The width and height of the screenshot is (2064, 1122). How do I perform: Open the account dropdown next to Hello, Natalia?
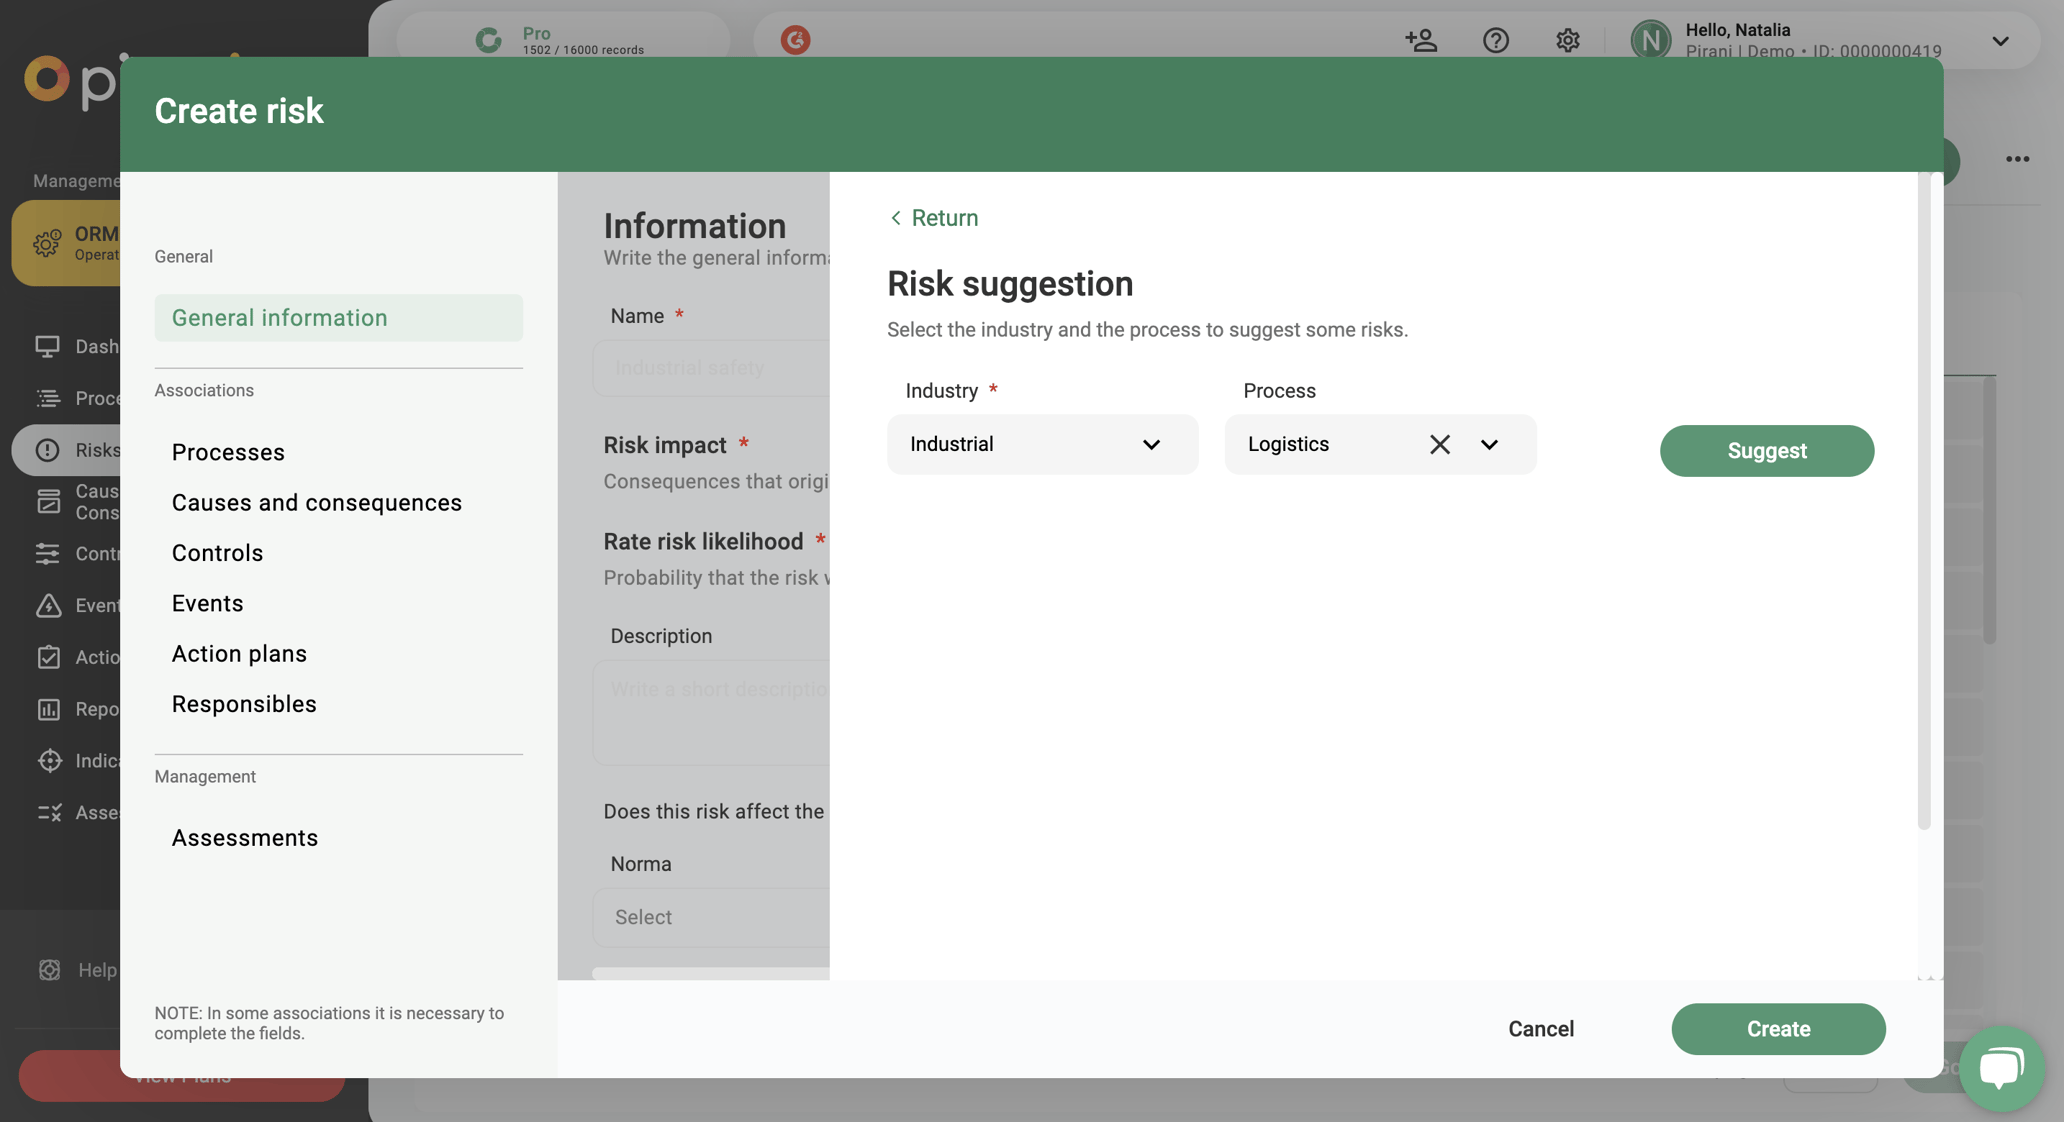pos(2000,40)
